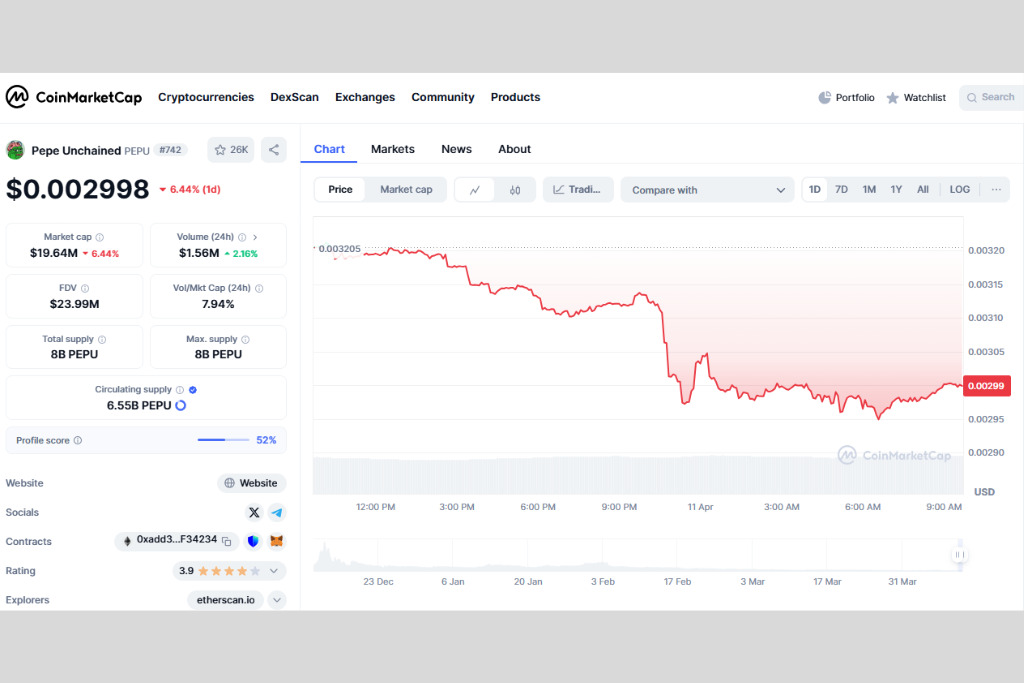Screen dimensions: 1024x683
Task: Open Community nav menu
Action: [443, 97]
